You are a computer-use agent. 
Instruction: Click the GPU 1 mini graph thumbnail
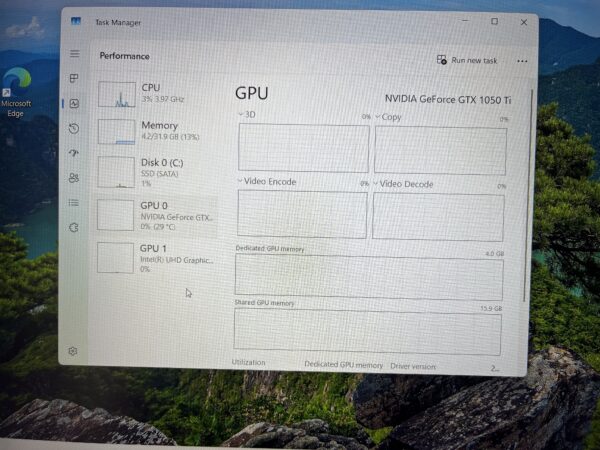(115, 258)
